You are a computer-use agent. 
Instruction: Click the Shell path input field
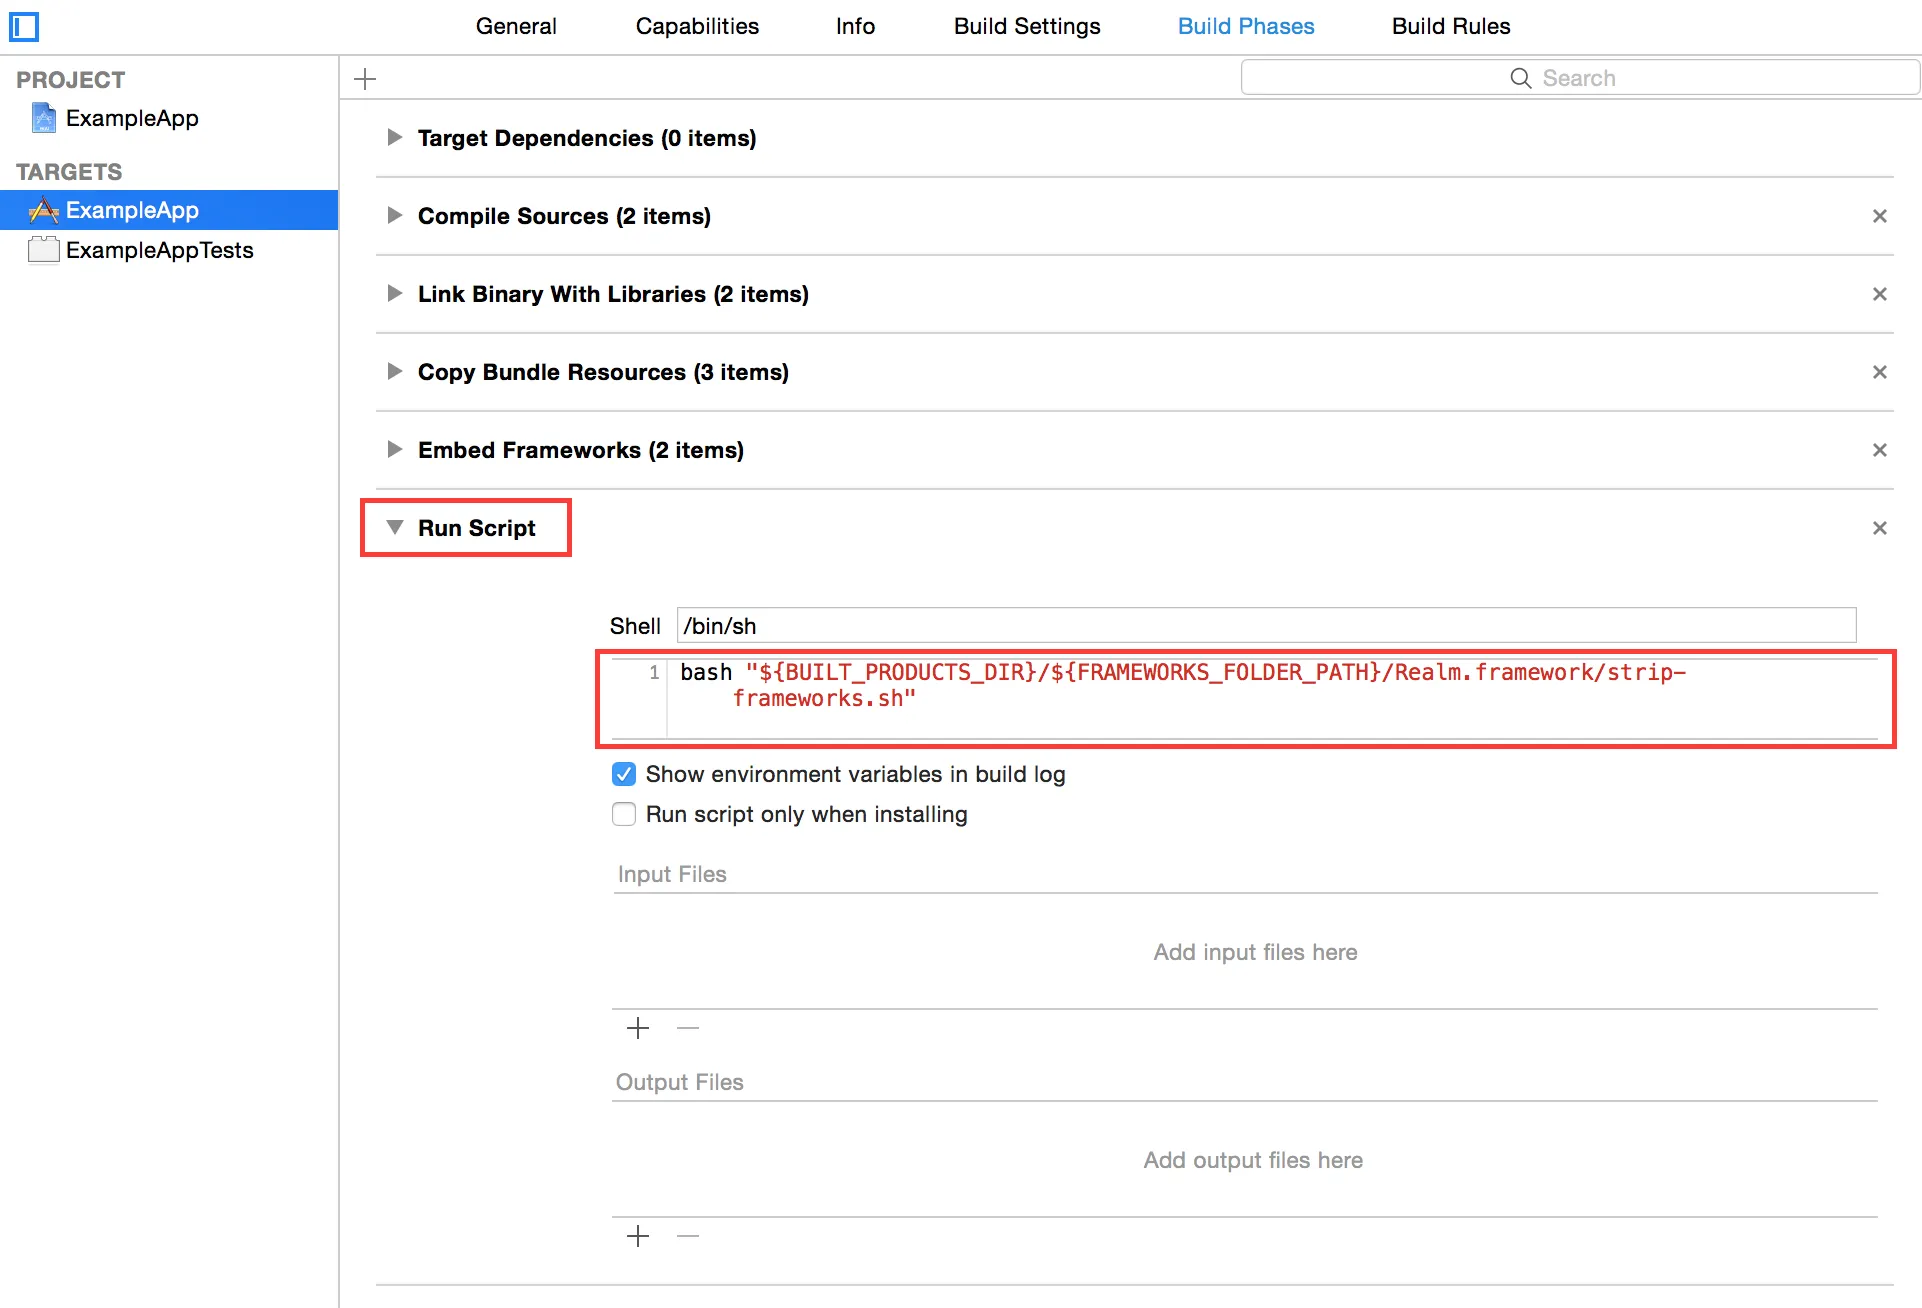coord(1265,626)
